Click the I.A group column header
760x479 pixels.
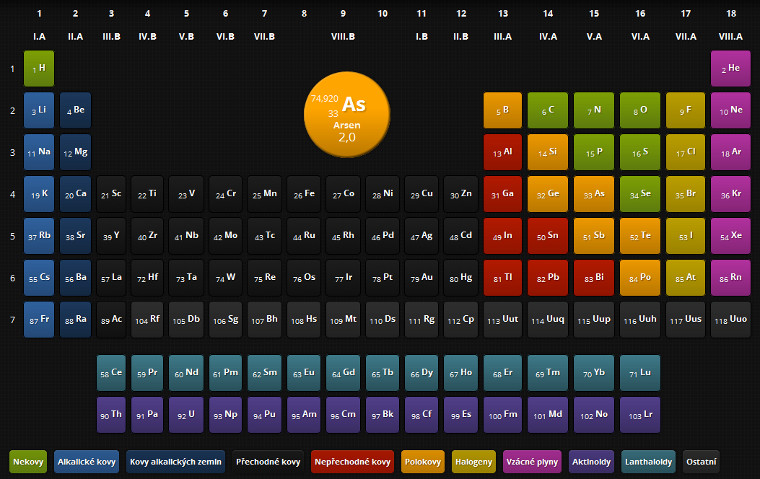(x=40, y=37)
